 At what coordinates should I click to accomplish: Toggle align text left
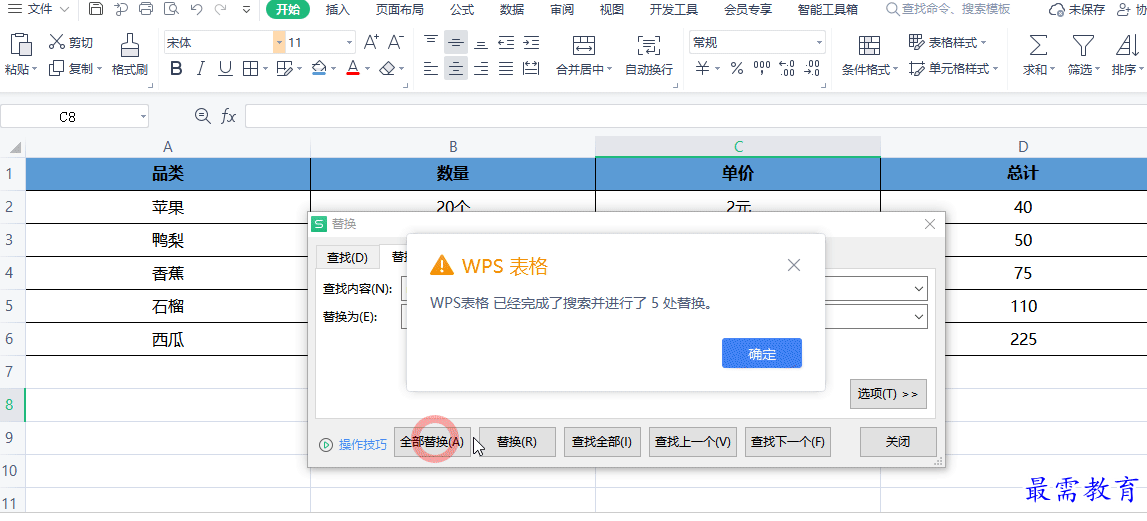(432, 69)
